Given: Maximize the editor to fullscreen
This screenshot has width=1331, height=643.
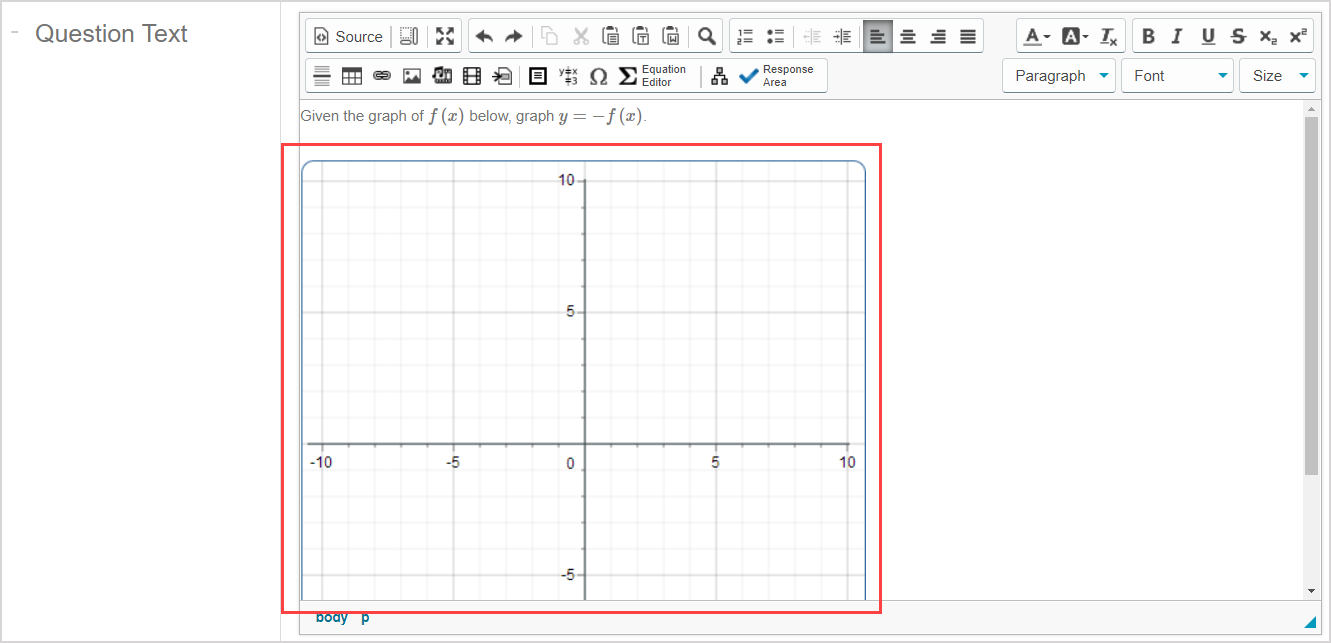Looking at the screenshot, I should click(444, 35).
